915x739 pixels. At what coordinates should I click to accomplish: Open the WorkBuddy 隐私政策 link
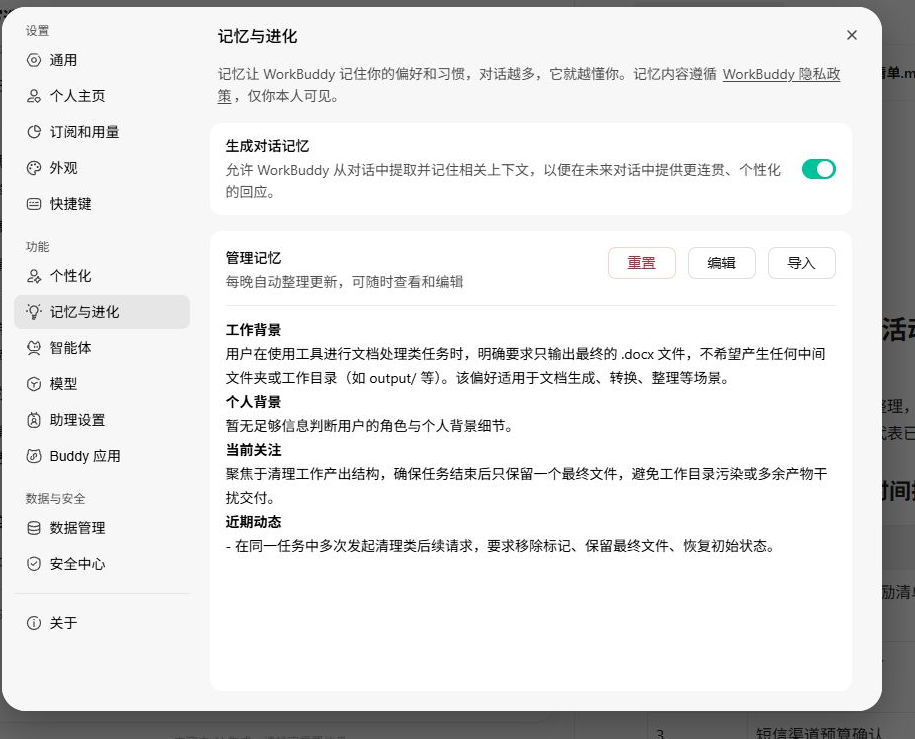(x=781, y=75)
